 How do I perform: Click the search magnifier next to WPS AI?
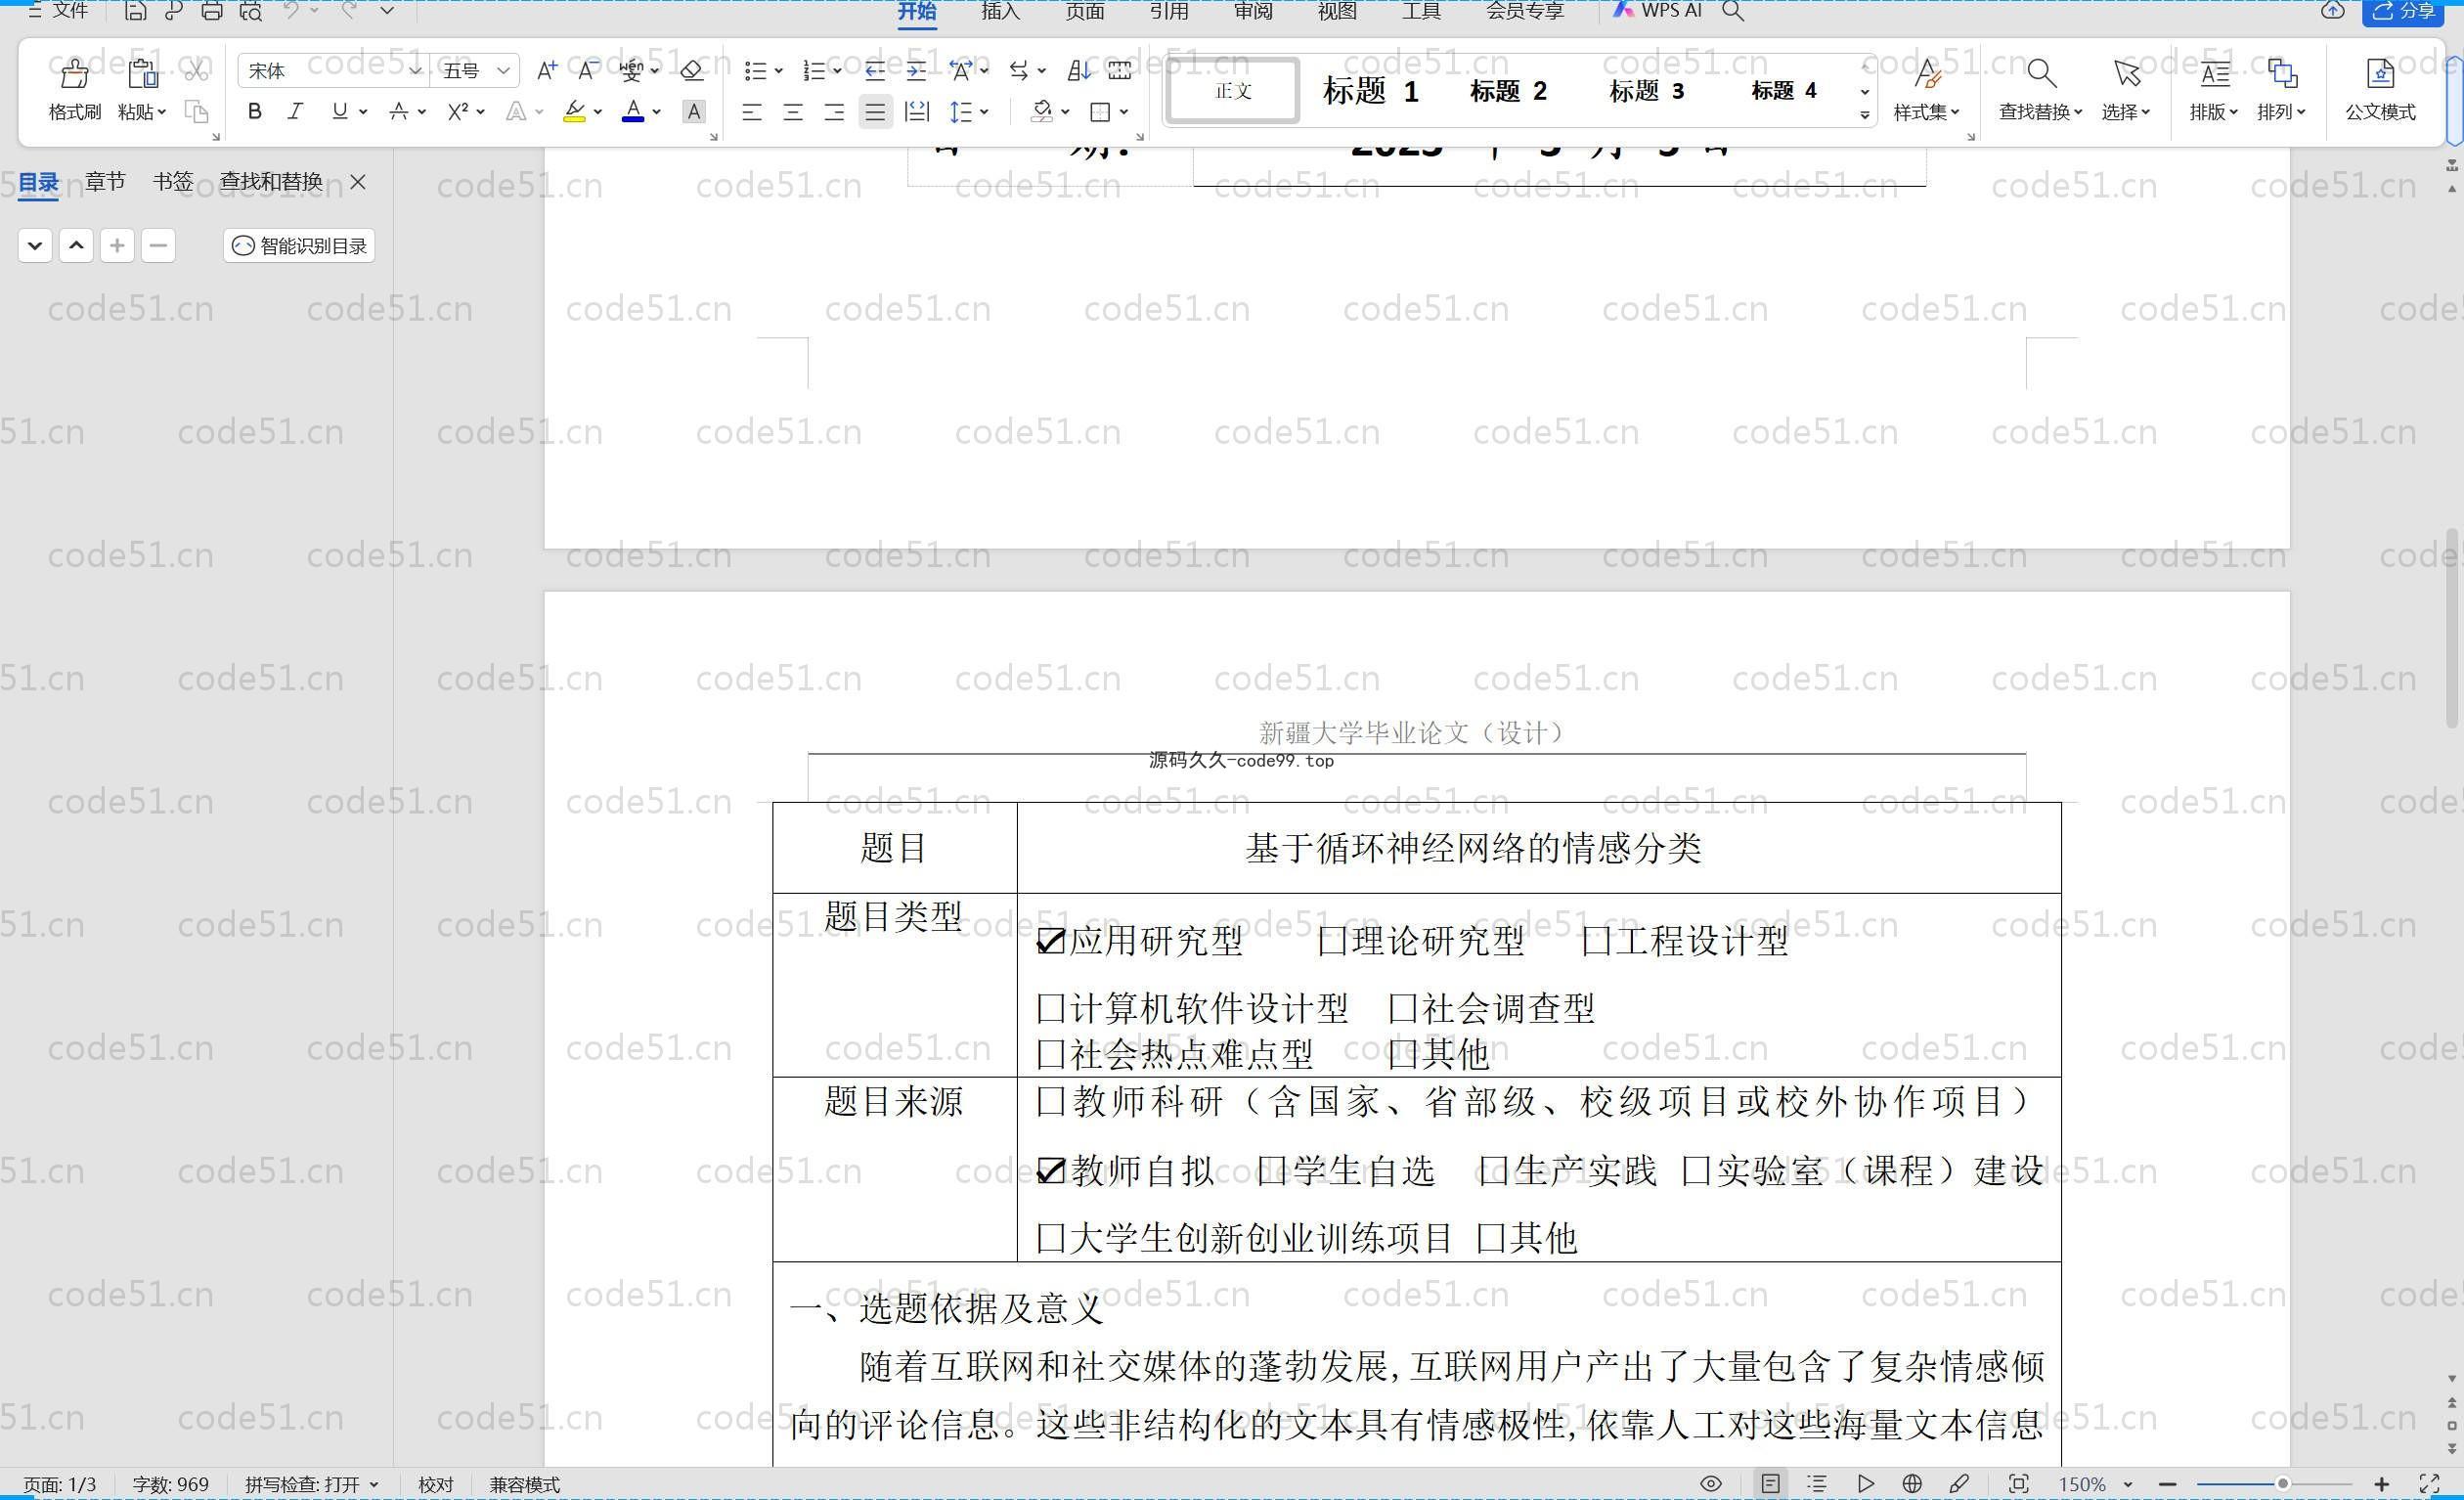(1733, 11)
